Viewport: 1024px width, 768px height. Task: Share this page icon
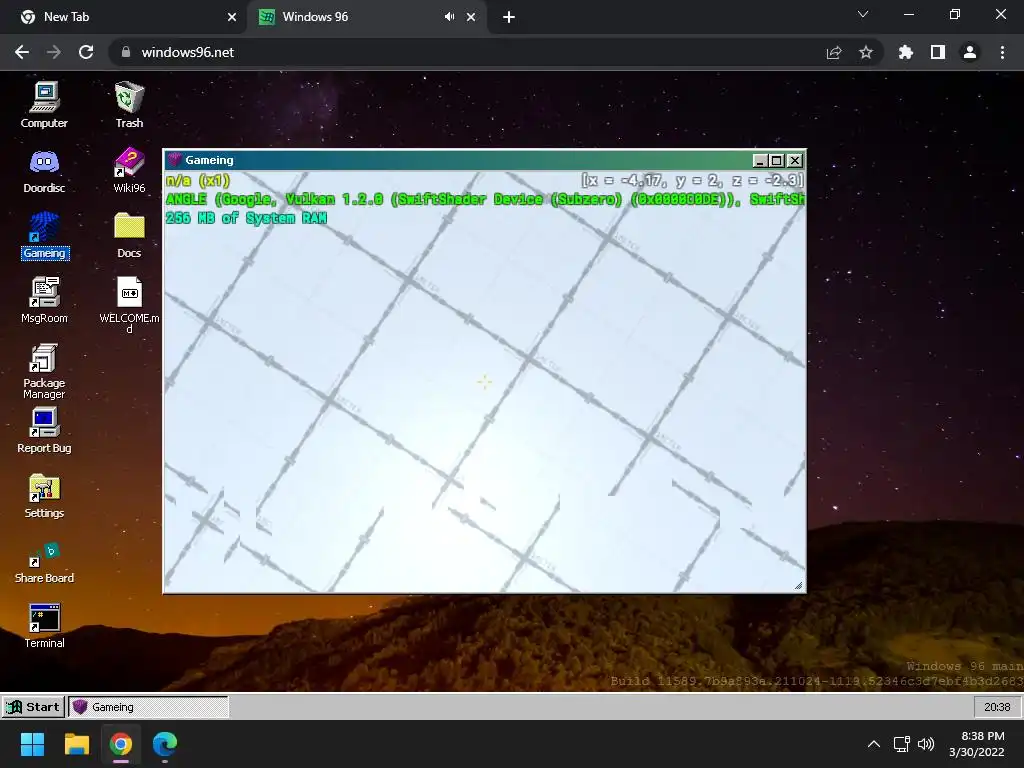click(834, 52)
